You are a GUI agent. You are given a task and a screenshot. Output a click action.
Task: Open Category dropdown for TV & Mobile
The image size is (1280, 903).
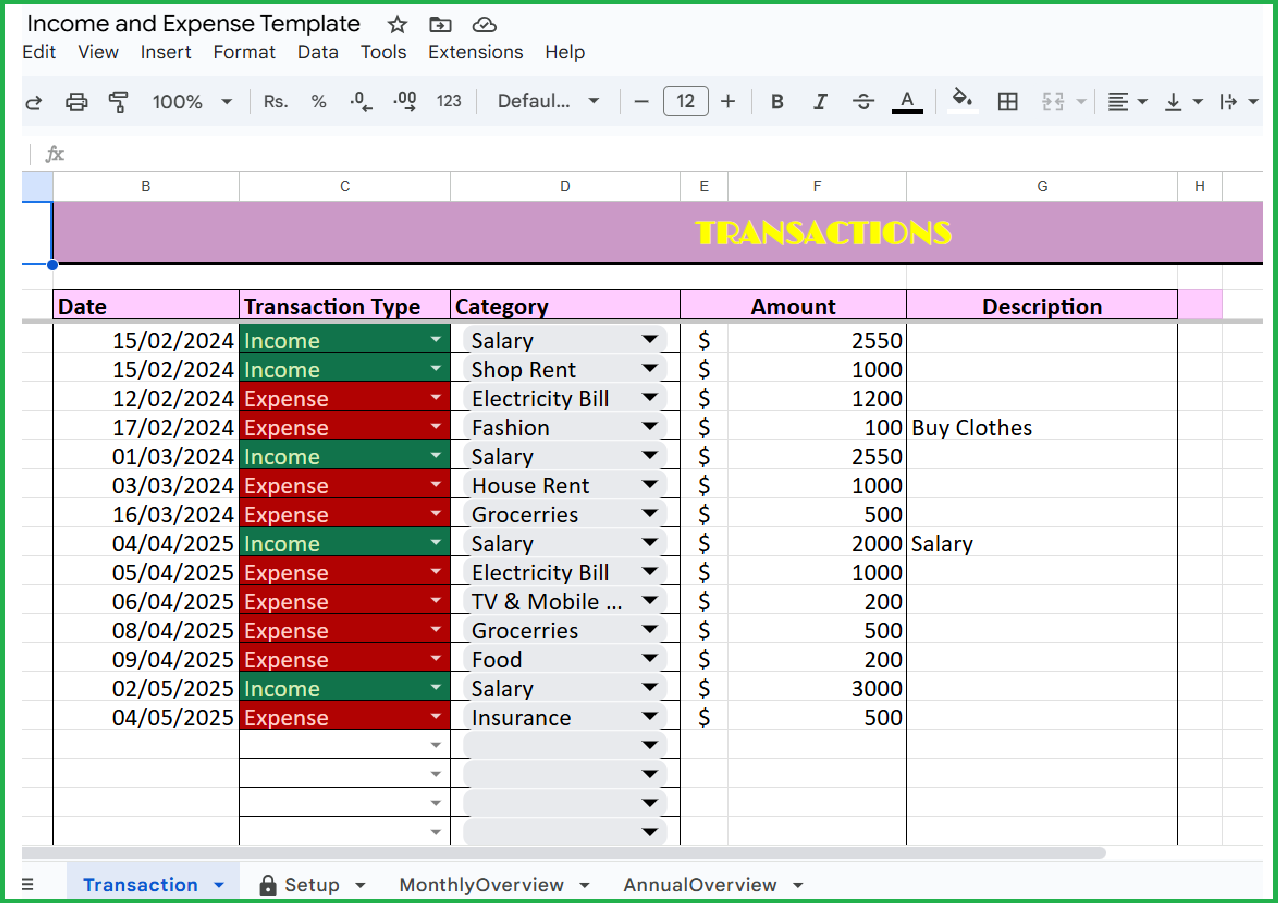pos(650,601)
